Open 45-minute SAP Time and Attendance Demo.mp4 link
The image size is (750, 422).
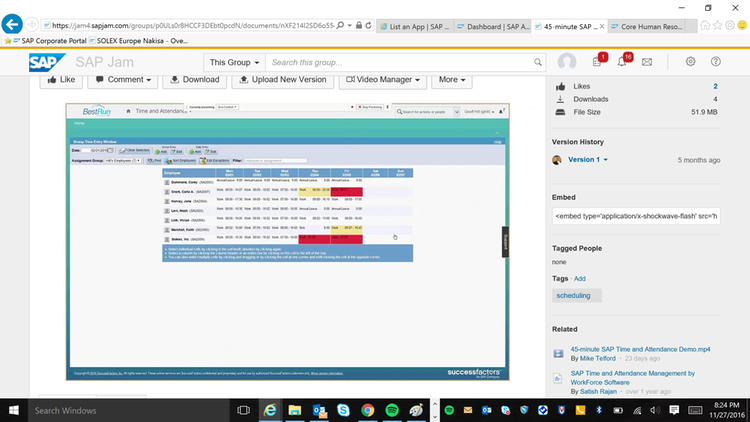[x=640, y=349]
